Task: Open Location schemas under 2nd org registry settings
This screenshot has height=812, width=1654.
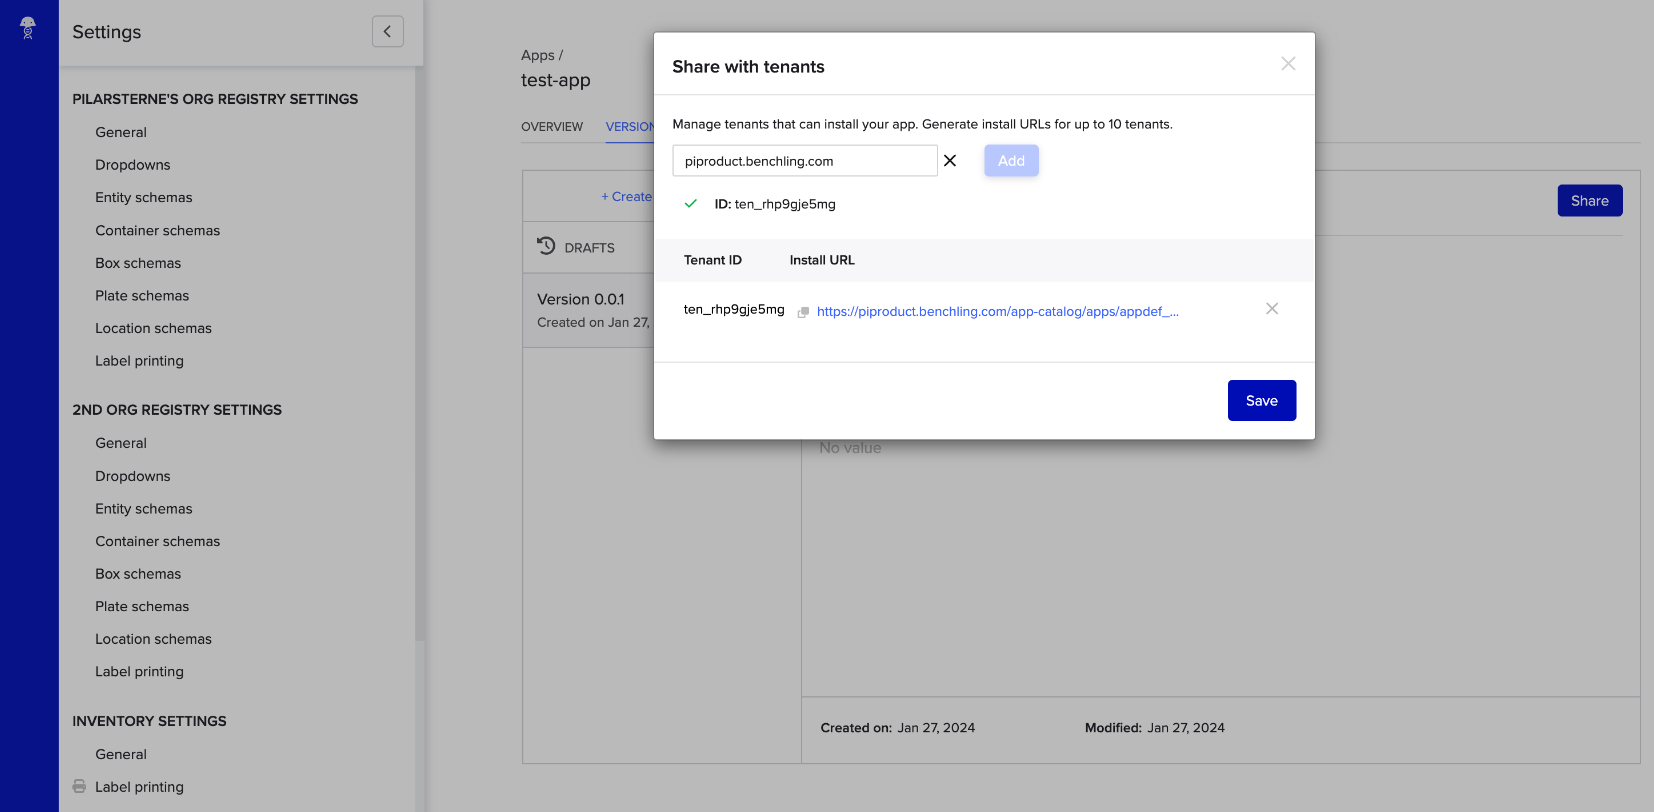Action: pos(154,639)
